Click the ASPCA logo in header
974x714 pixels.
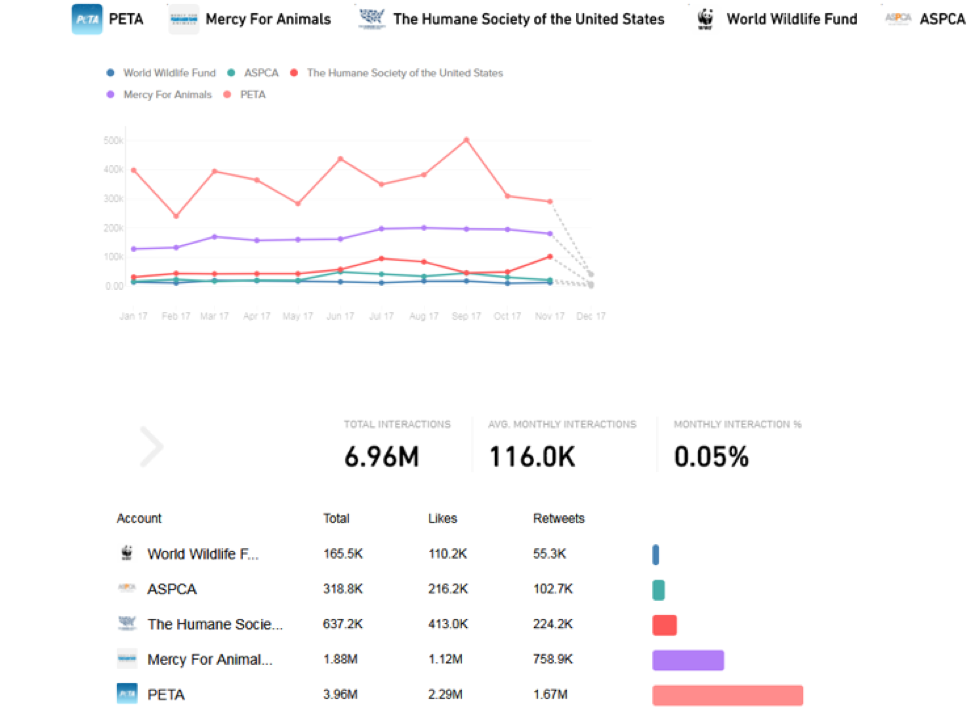898,19
